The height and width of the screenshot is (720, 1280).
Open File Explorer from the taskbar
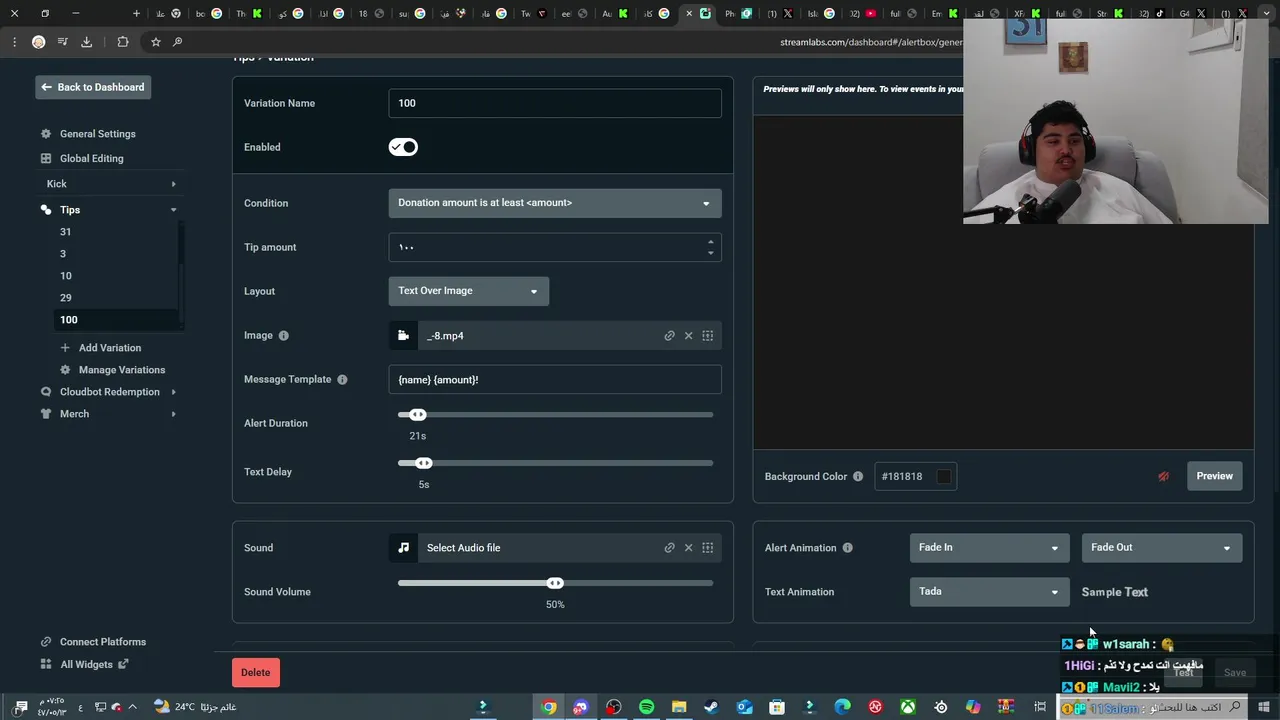coord(679,707)
